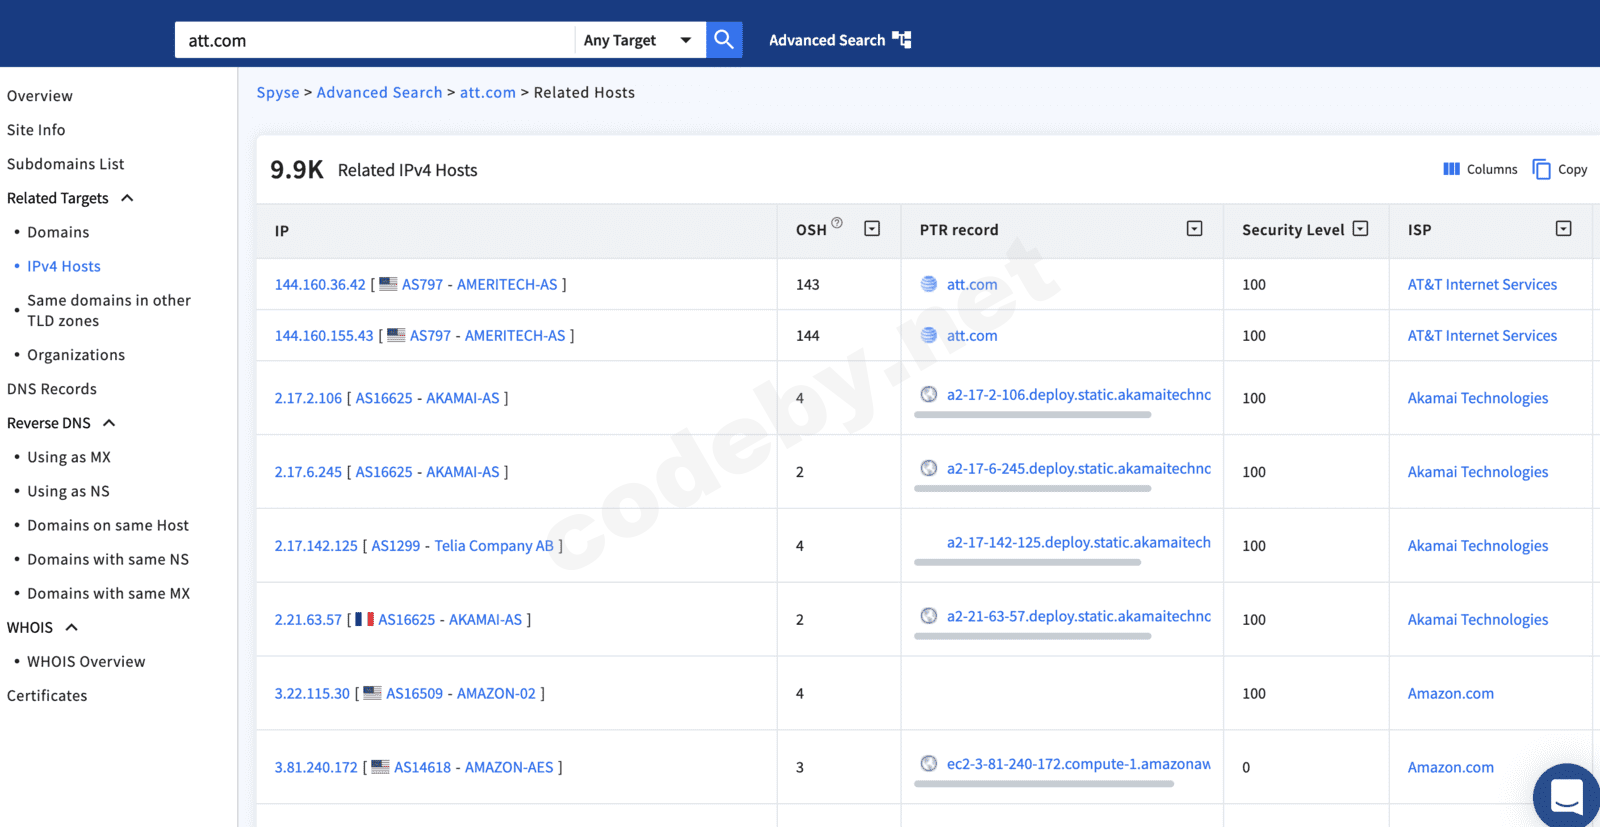The width and height of the screenshot is (1600, 827).
Task: Open the Security Level column filter
Action: [1360, 229]
